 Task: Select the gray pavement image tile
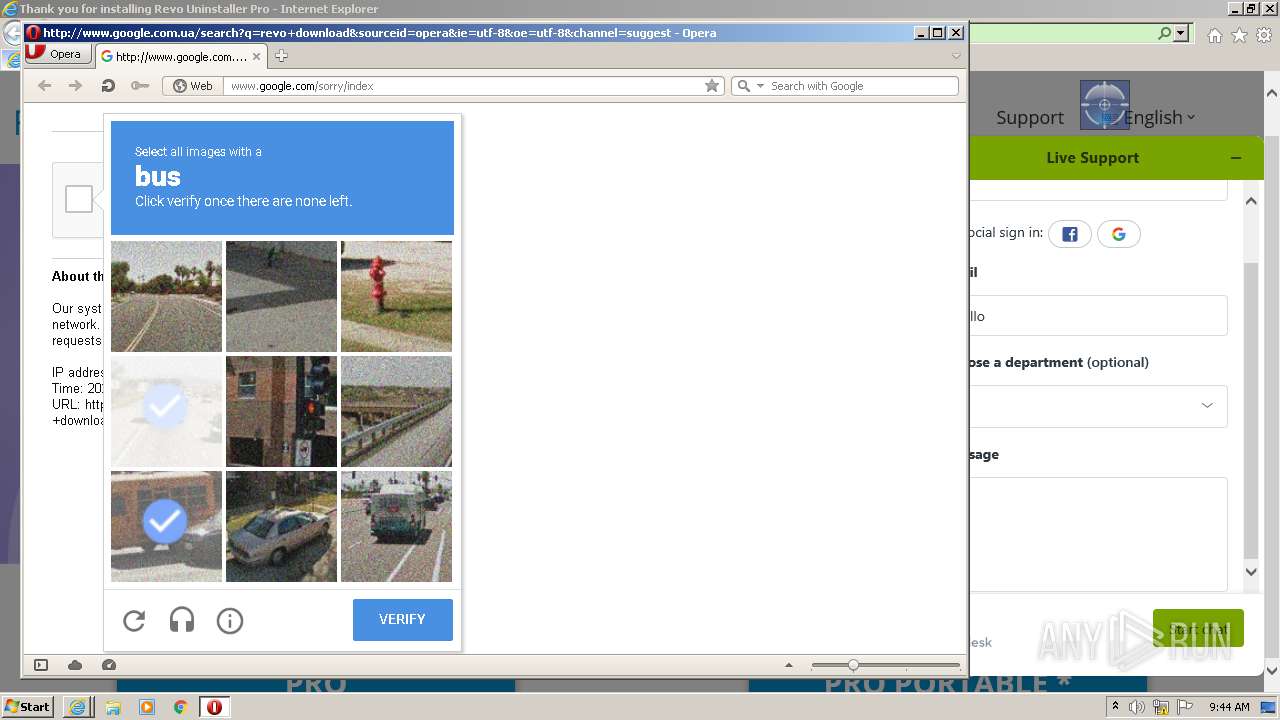(281, 296)
